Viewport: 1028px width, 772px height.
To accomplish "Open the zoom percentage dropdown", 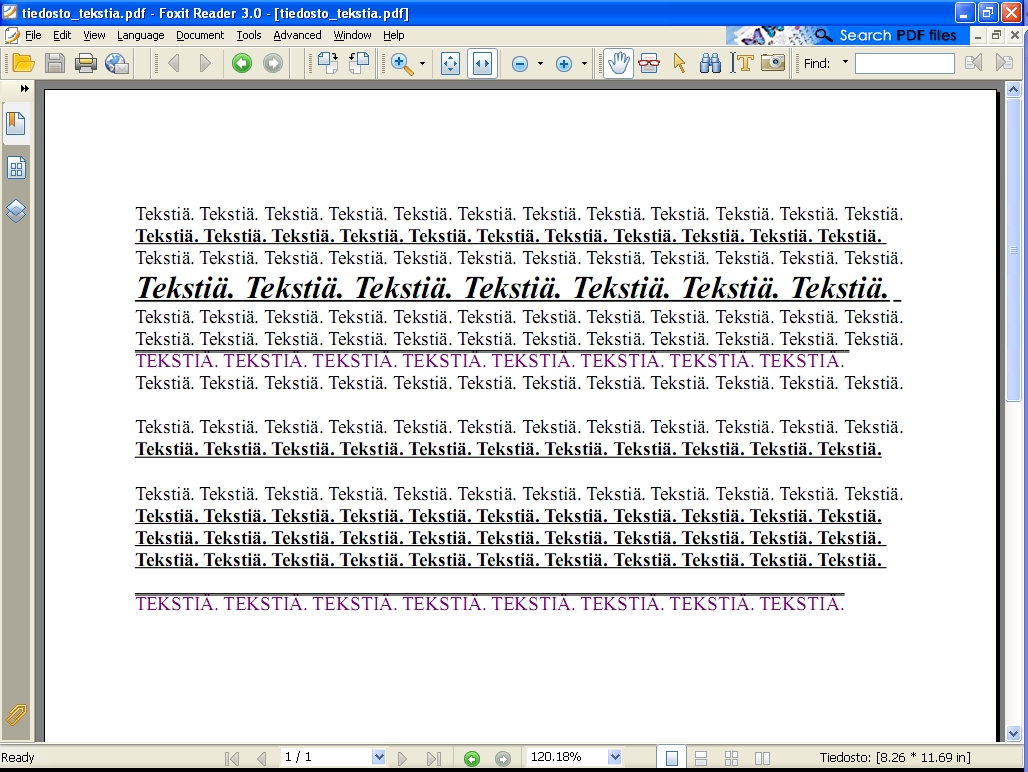I will (x=615, y=758).
